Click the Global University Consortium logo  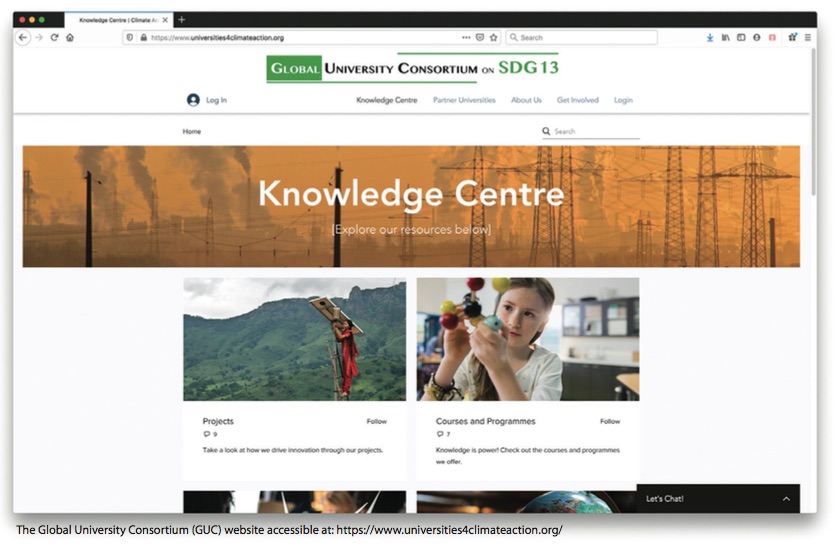pos(412,68)
